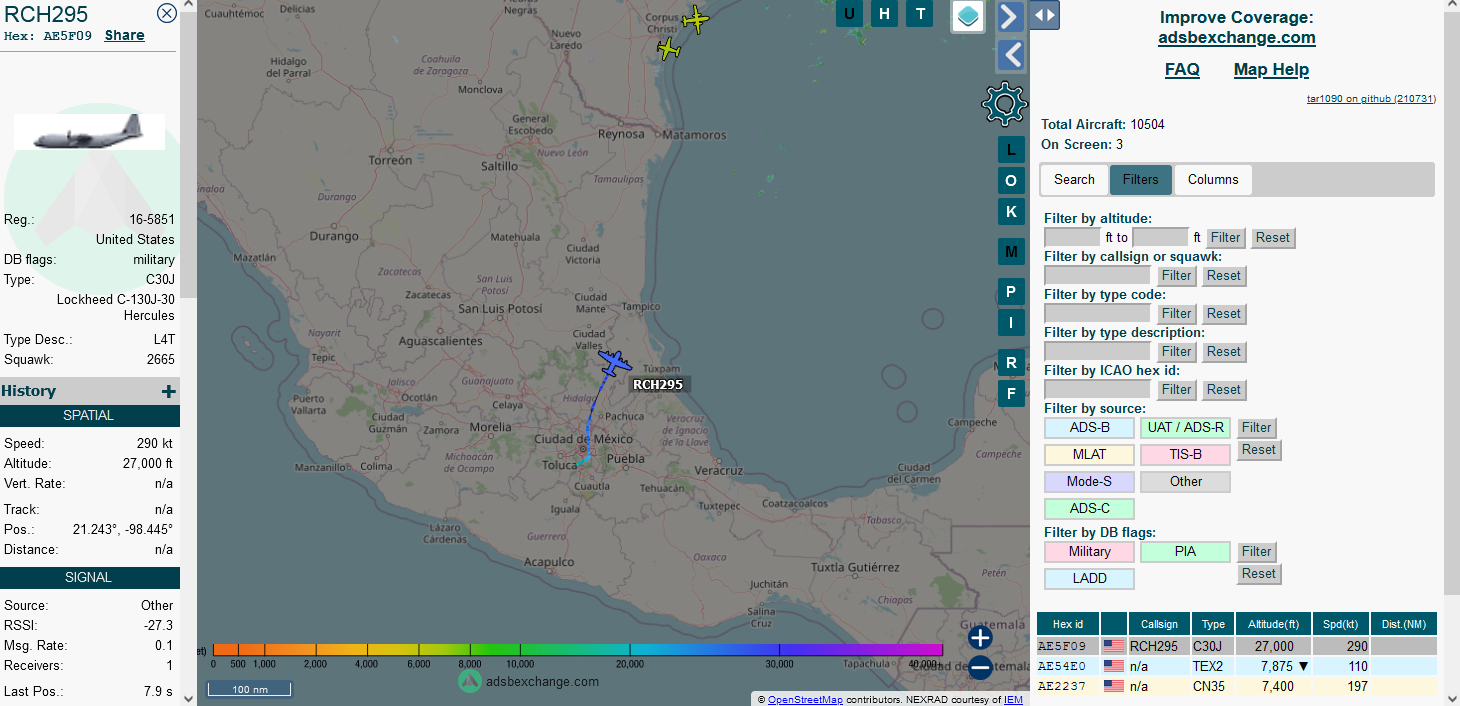The height and width of the screenshot is (706, 1460).
Task: Click the callsign or squawk input field
Action: (1097, 275)
